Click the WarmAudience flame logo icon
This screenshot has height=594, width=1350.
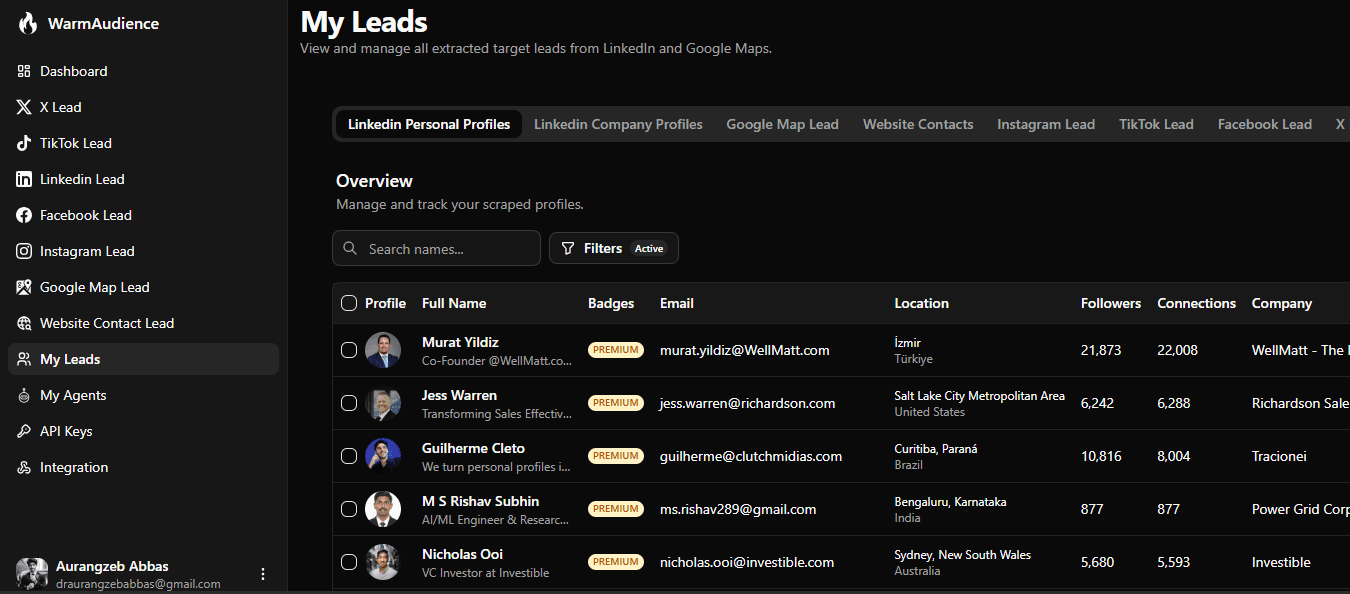(x=28, y=23)
